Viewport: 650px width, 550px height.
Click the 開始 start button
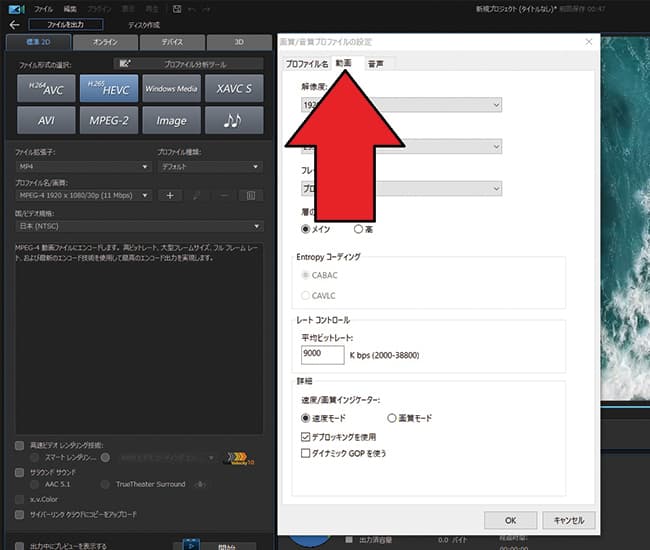point(226,546)
